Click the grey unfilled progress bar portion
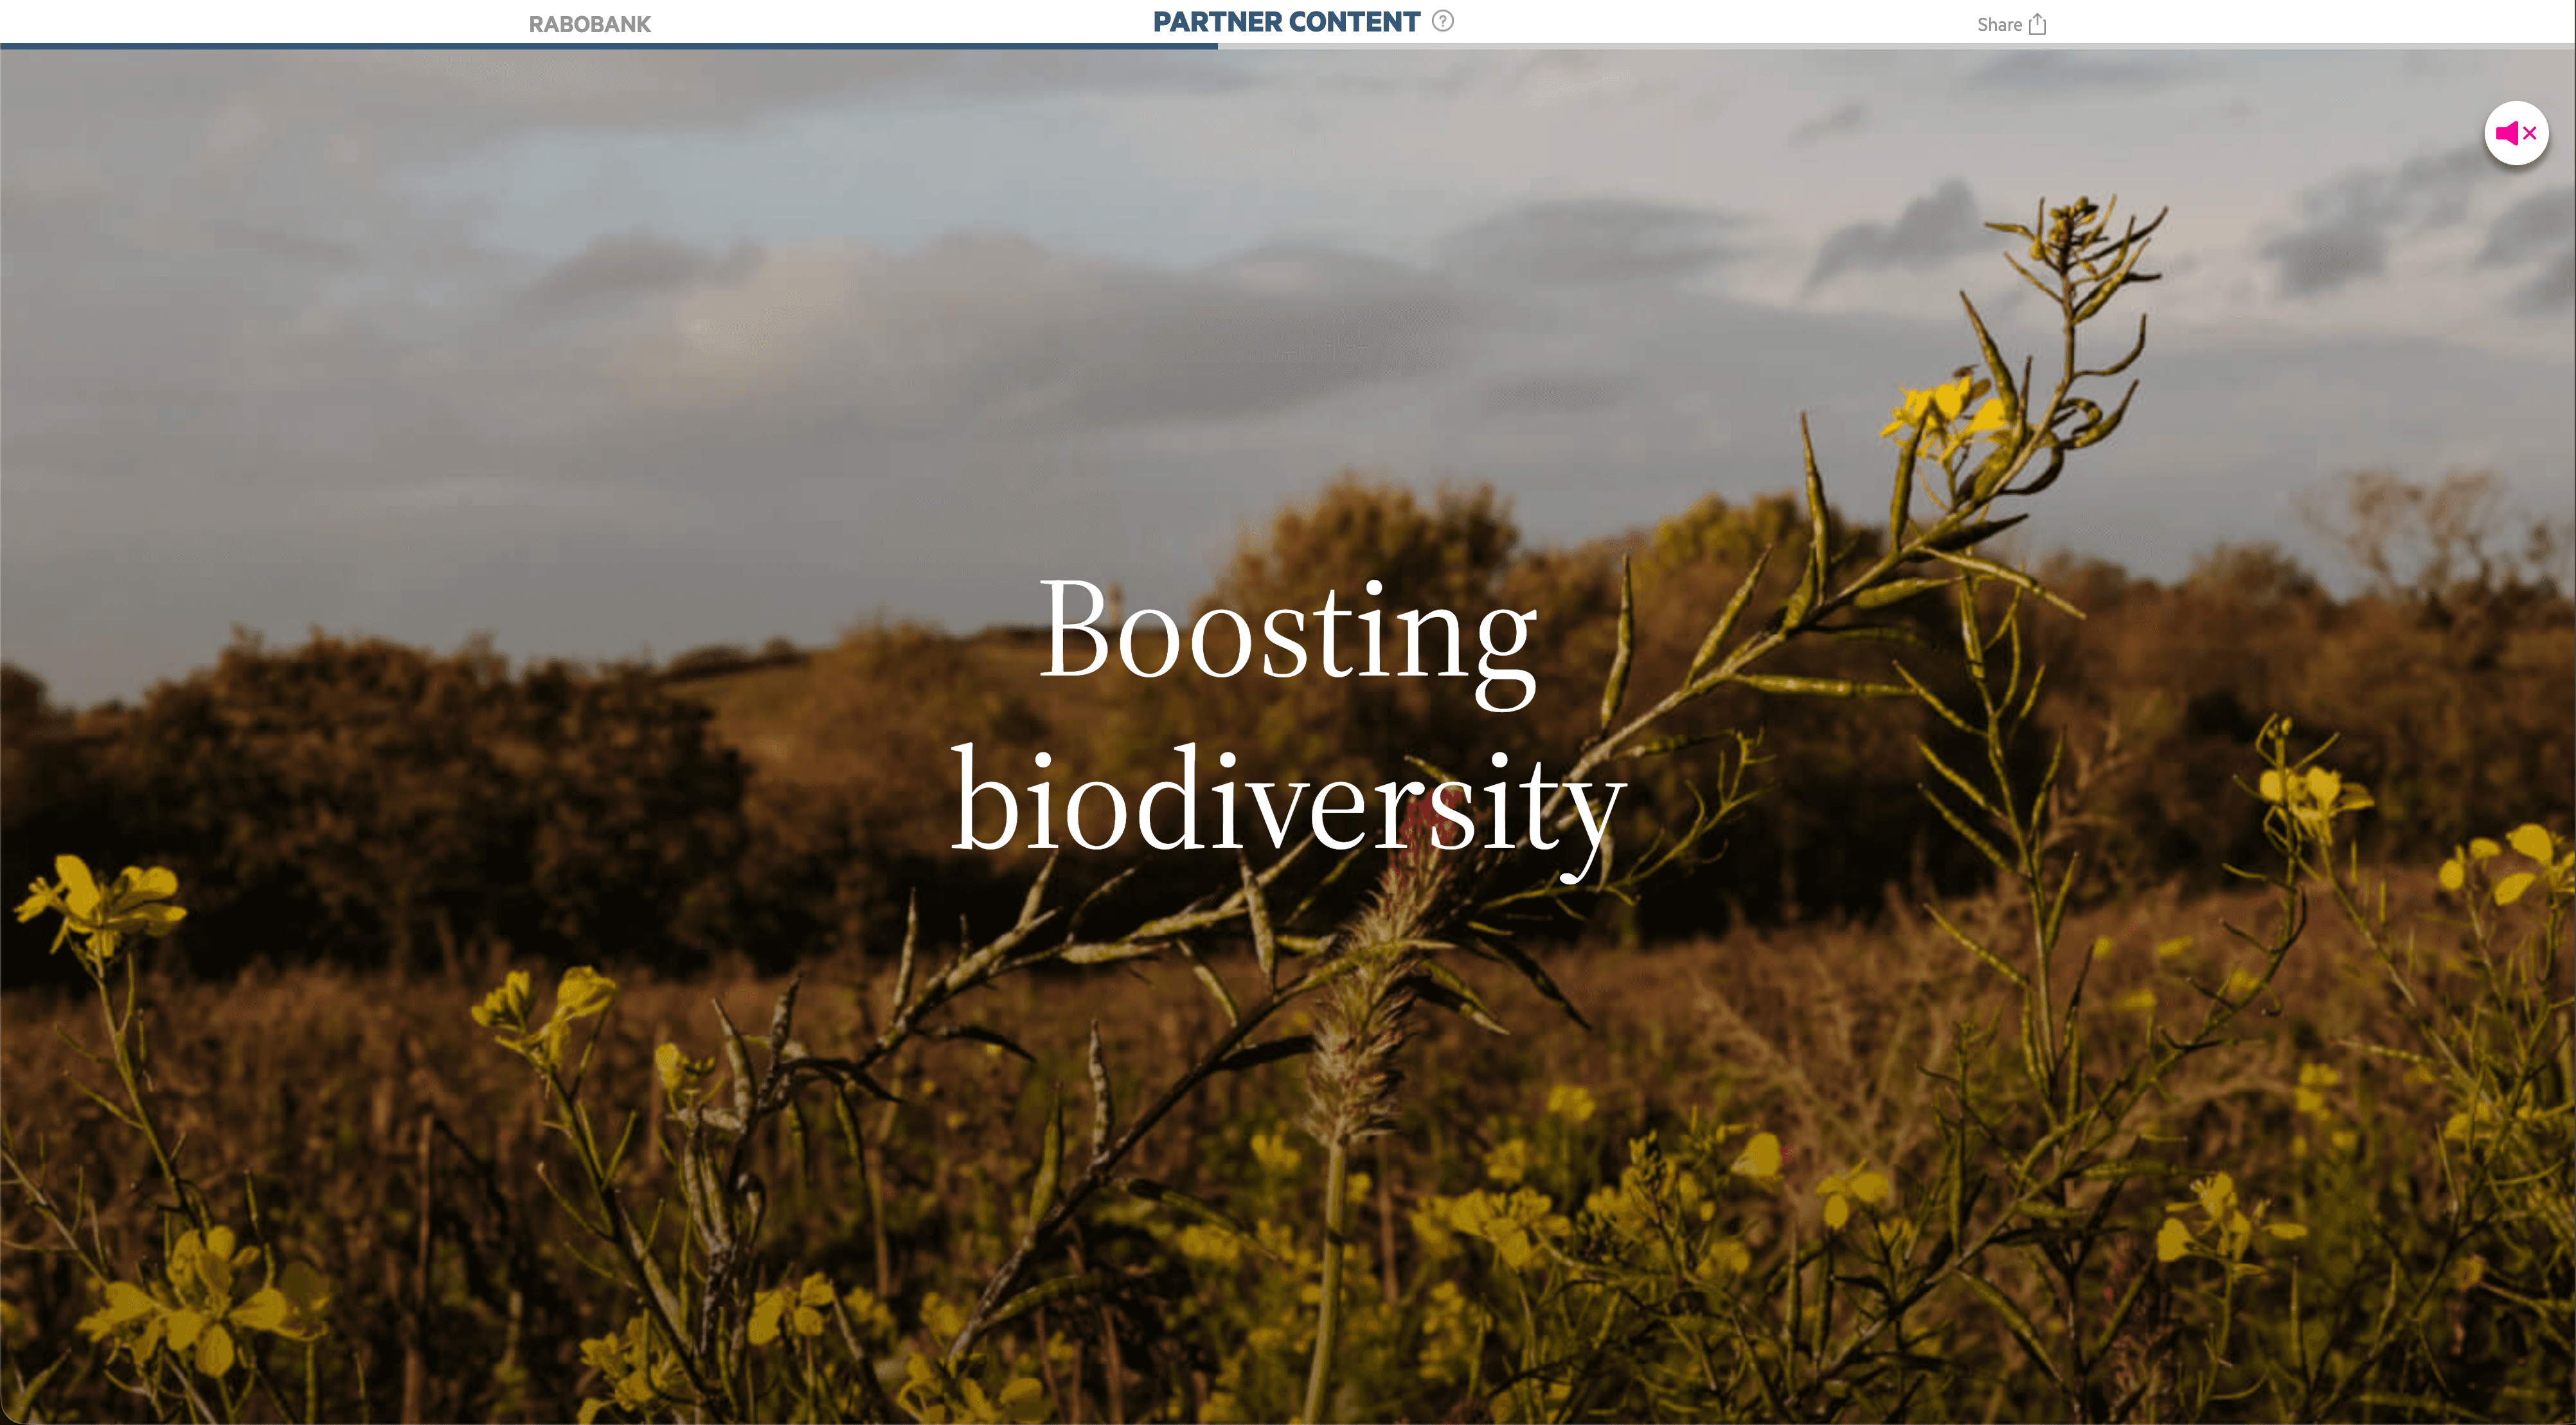 coord(1896,46)
